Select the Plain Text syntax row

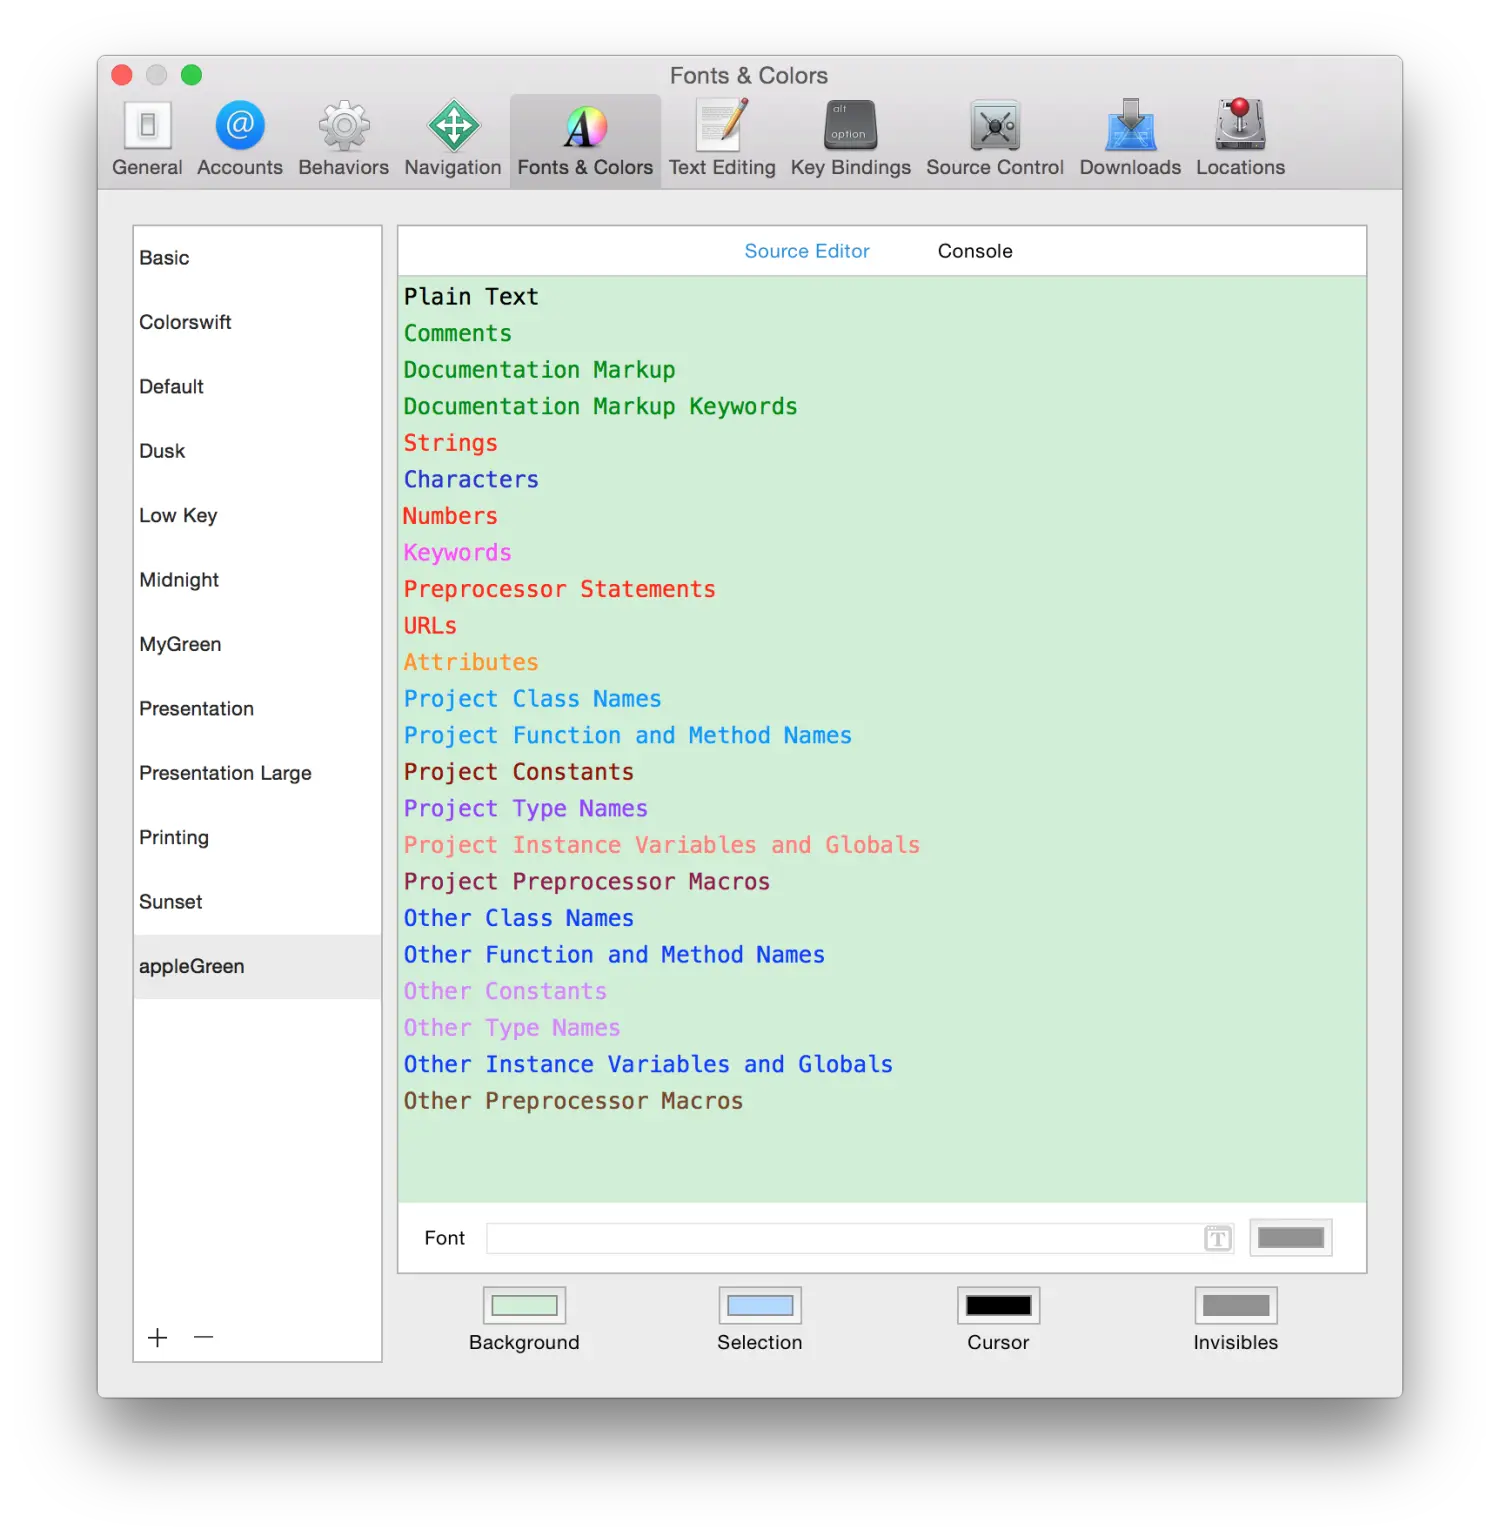click(882, 297)
